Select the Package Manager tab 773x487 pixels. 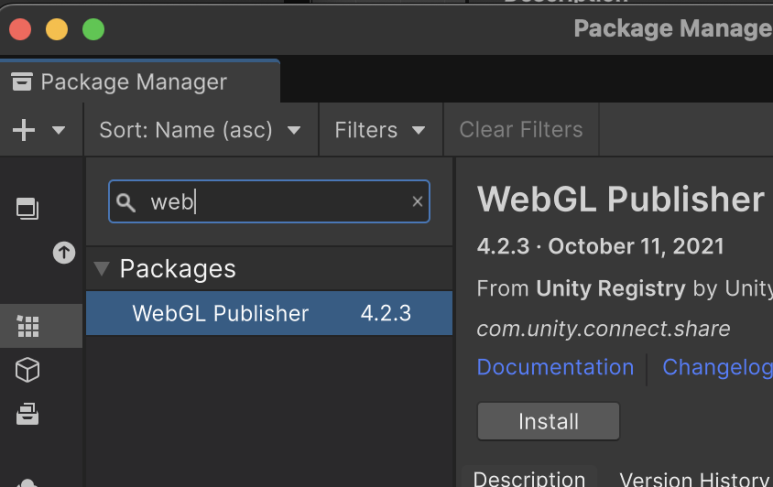pyautogui.click(x=140, y=82)
